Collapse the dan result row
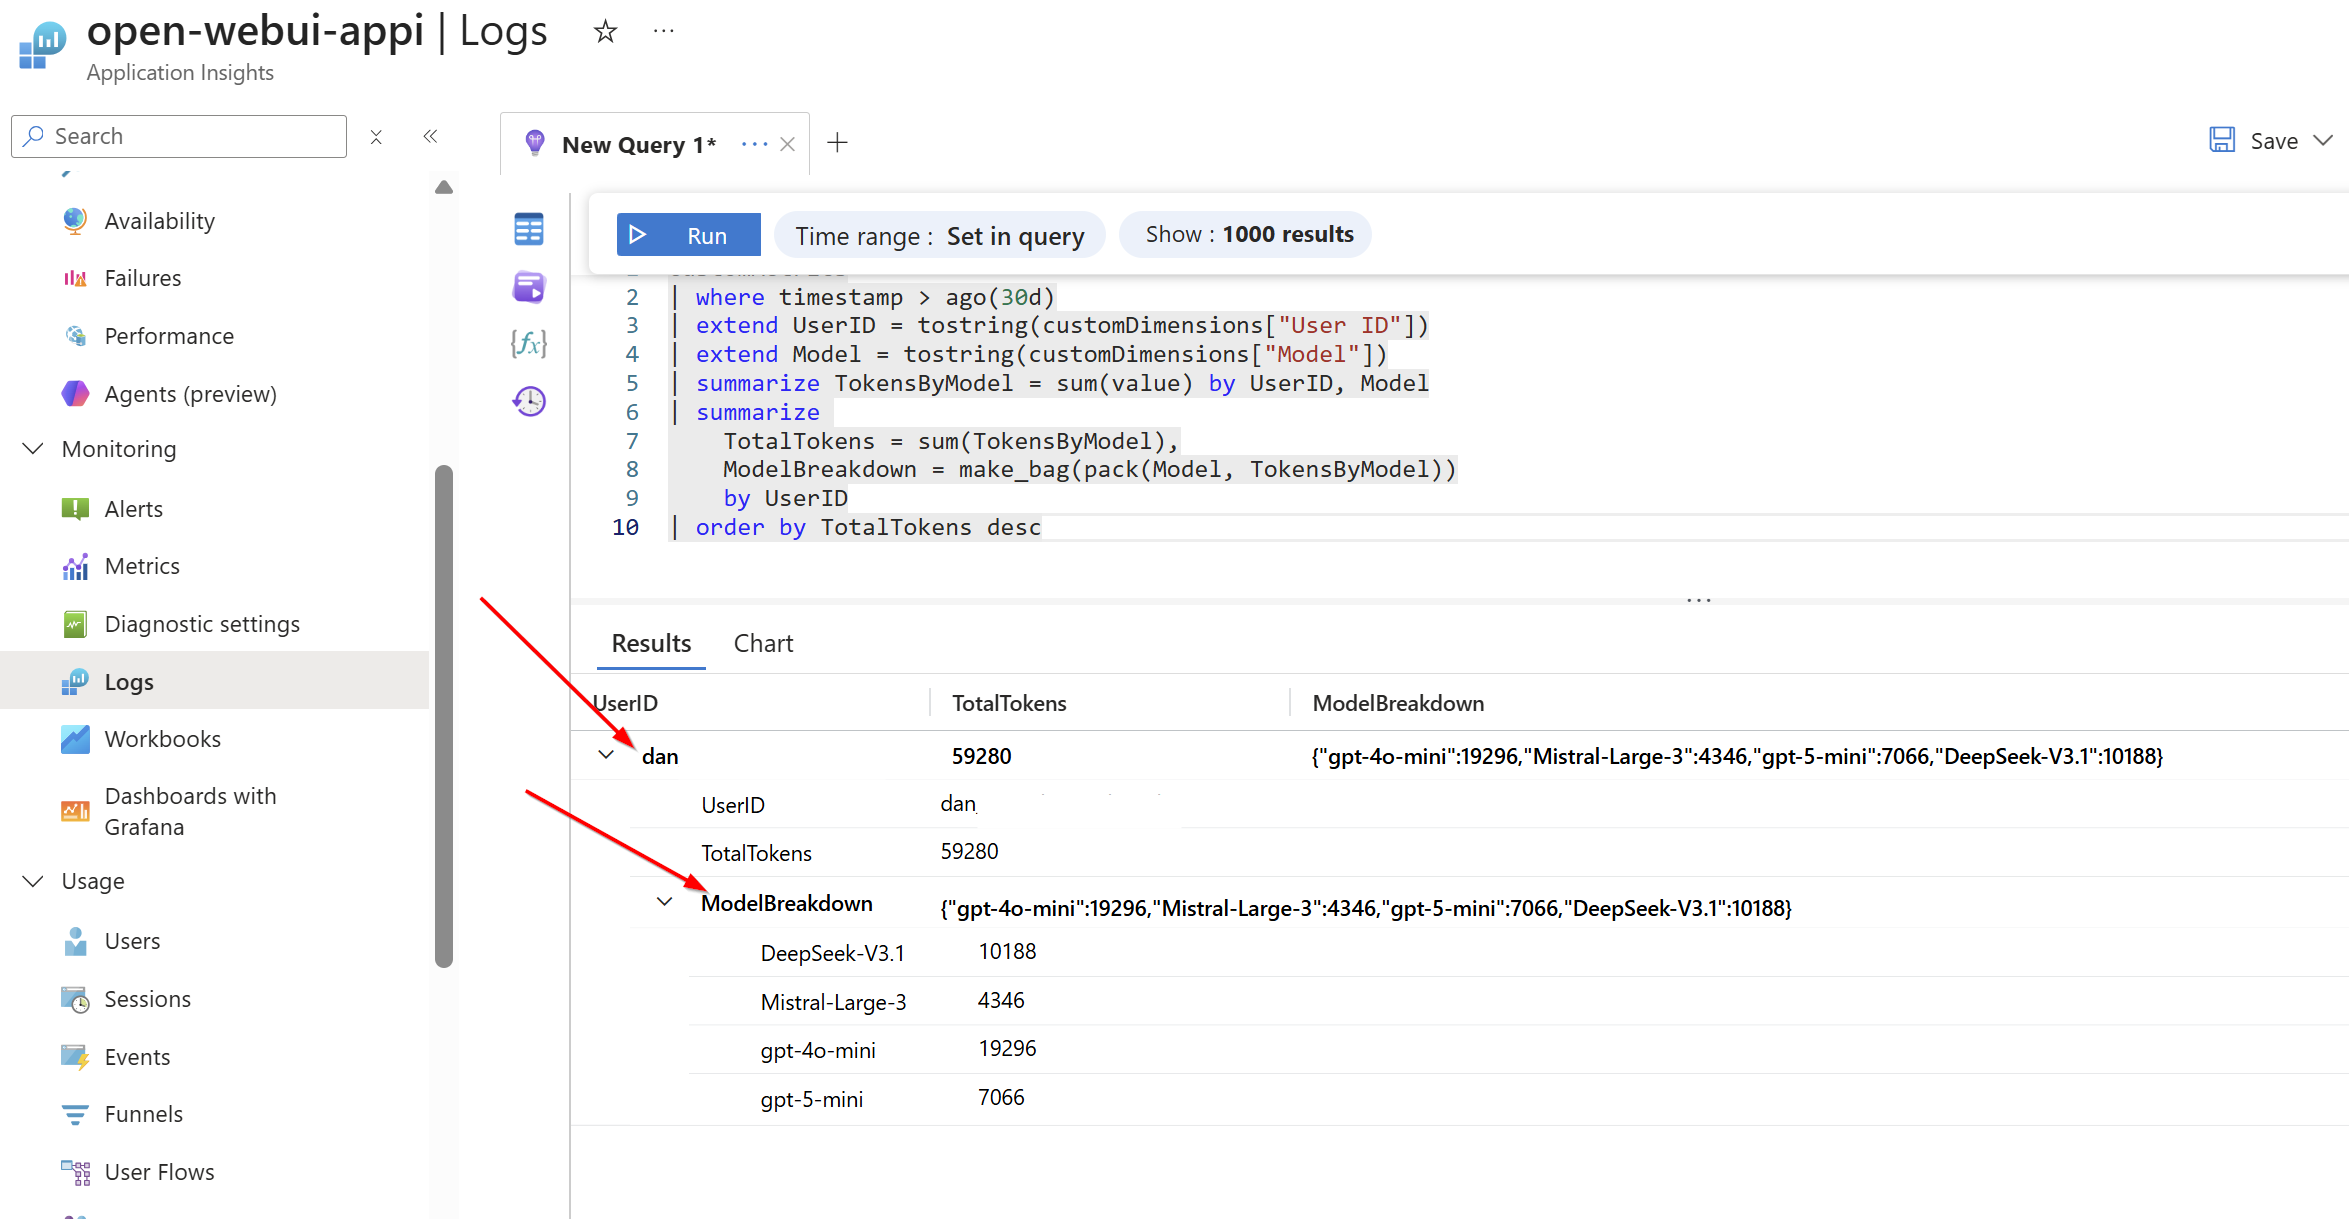Screen dimensions: 2349x1219 coord(606,755)
